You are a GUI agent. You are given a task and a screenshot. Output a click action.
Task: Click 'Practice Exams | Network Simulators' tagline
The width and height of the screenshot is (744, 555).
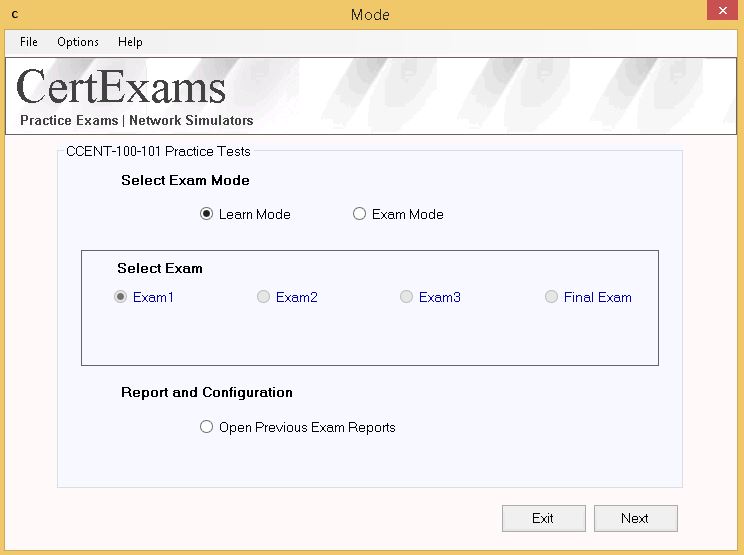pos(137,120)
